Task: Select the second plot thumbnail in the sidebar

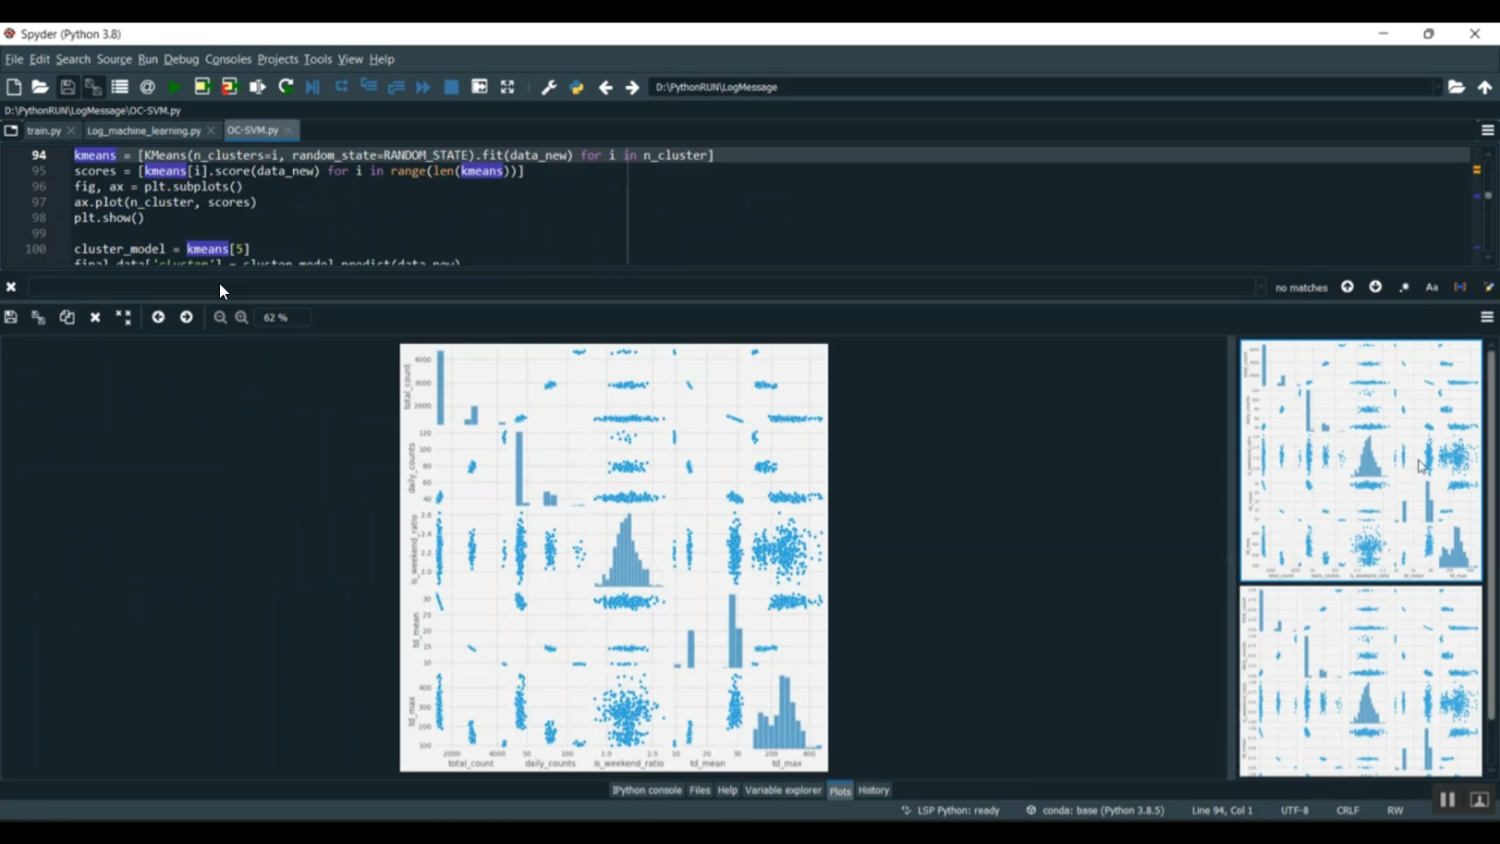Action: pyautogui.click(x=1360, y=680)
